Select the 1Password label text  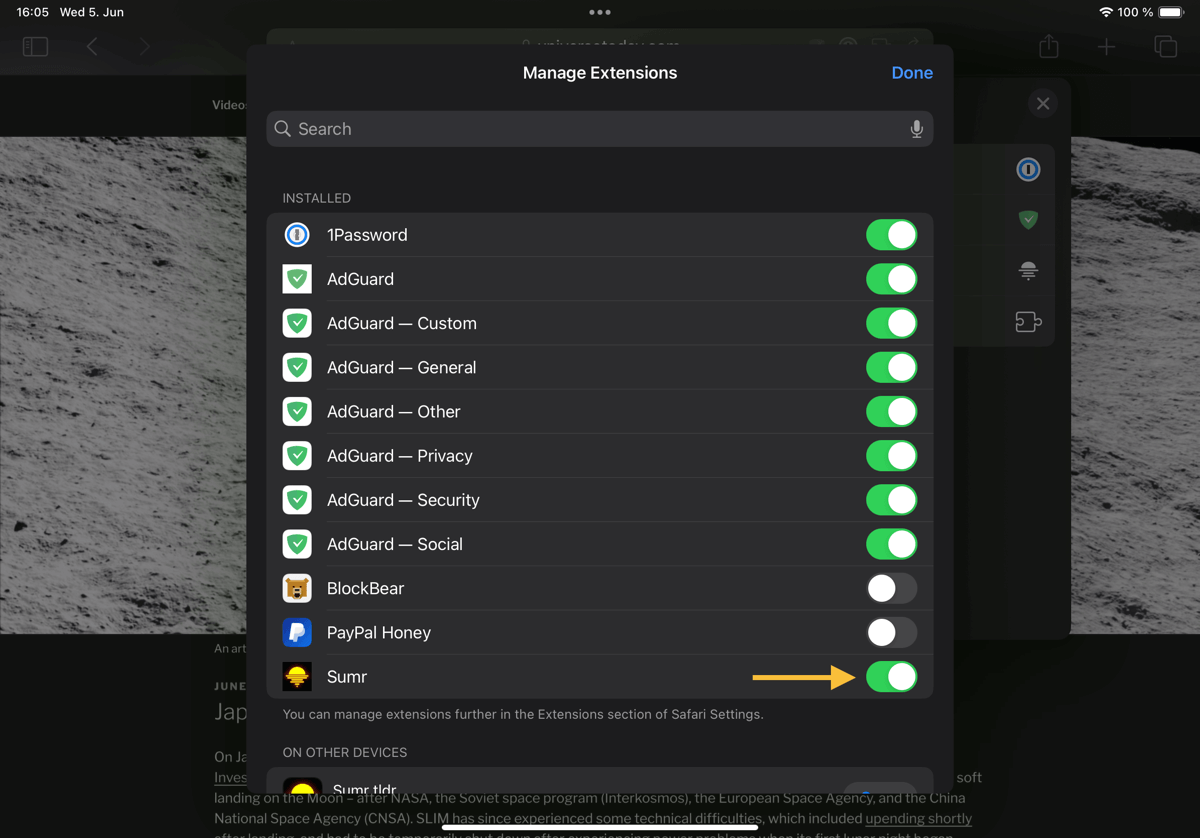point(367,235)
